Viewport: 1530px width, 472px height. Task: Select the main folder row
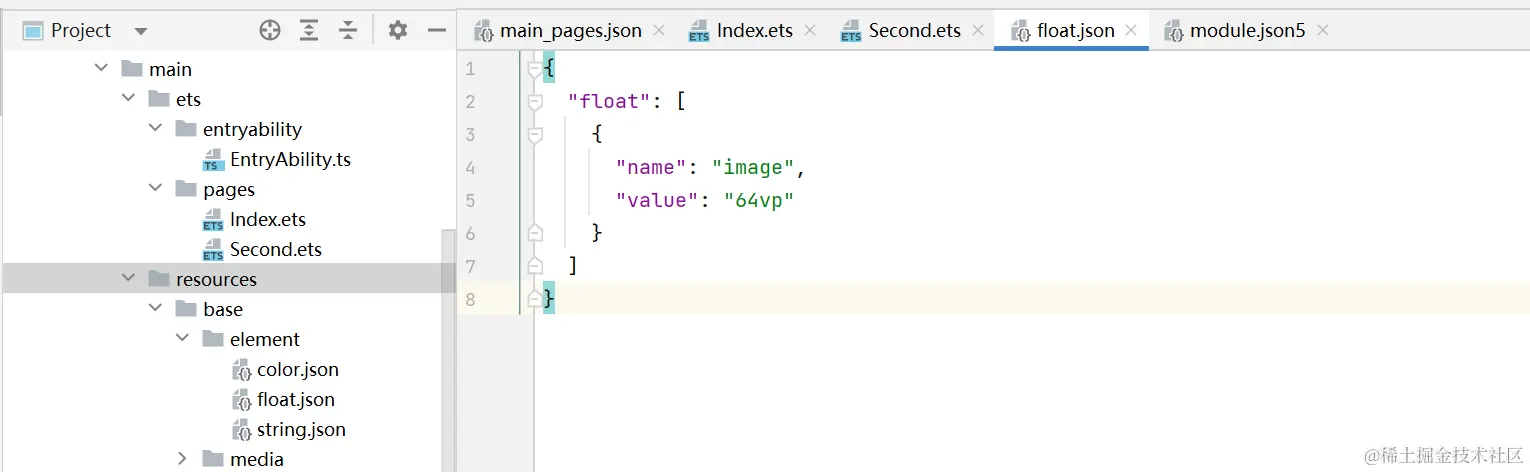[x=228, y=69]
